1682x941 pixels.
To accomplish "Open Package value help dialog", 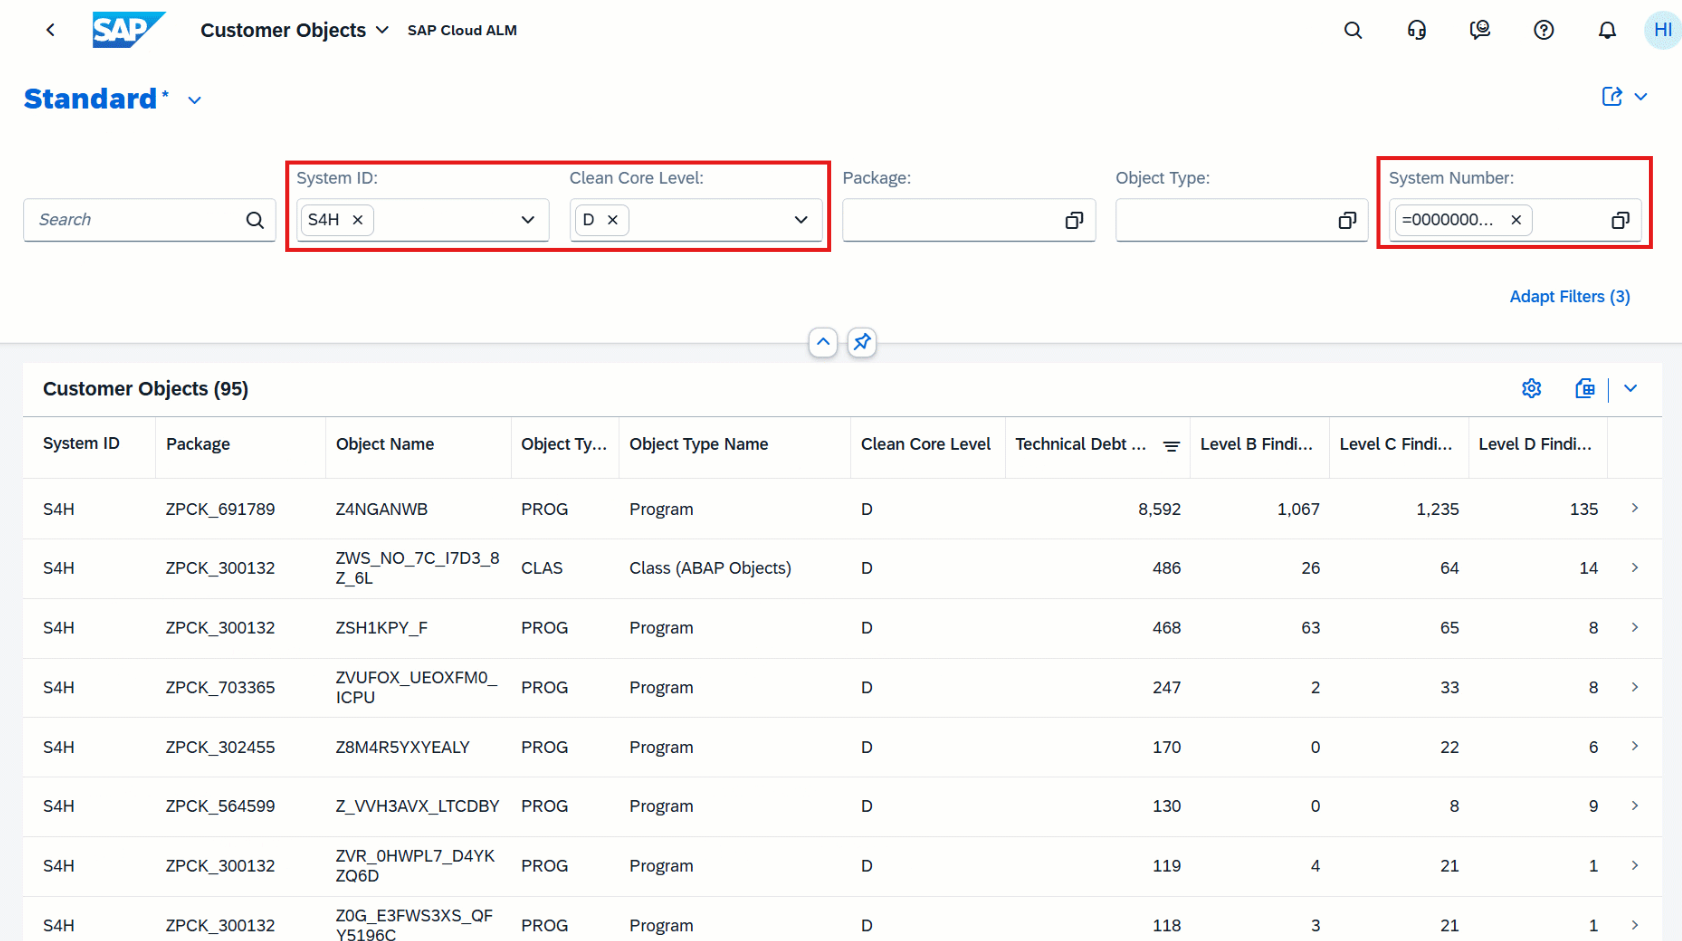I will pyautogui.click(x=1074, y=220).
